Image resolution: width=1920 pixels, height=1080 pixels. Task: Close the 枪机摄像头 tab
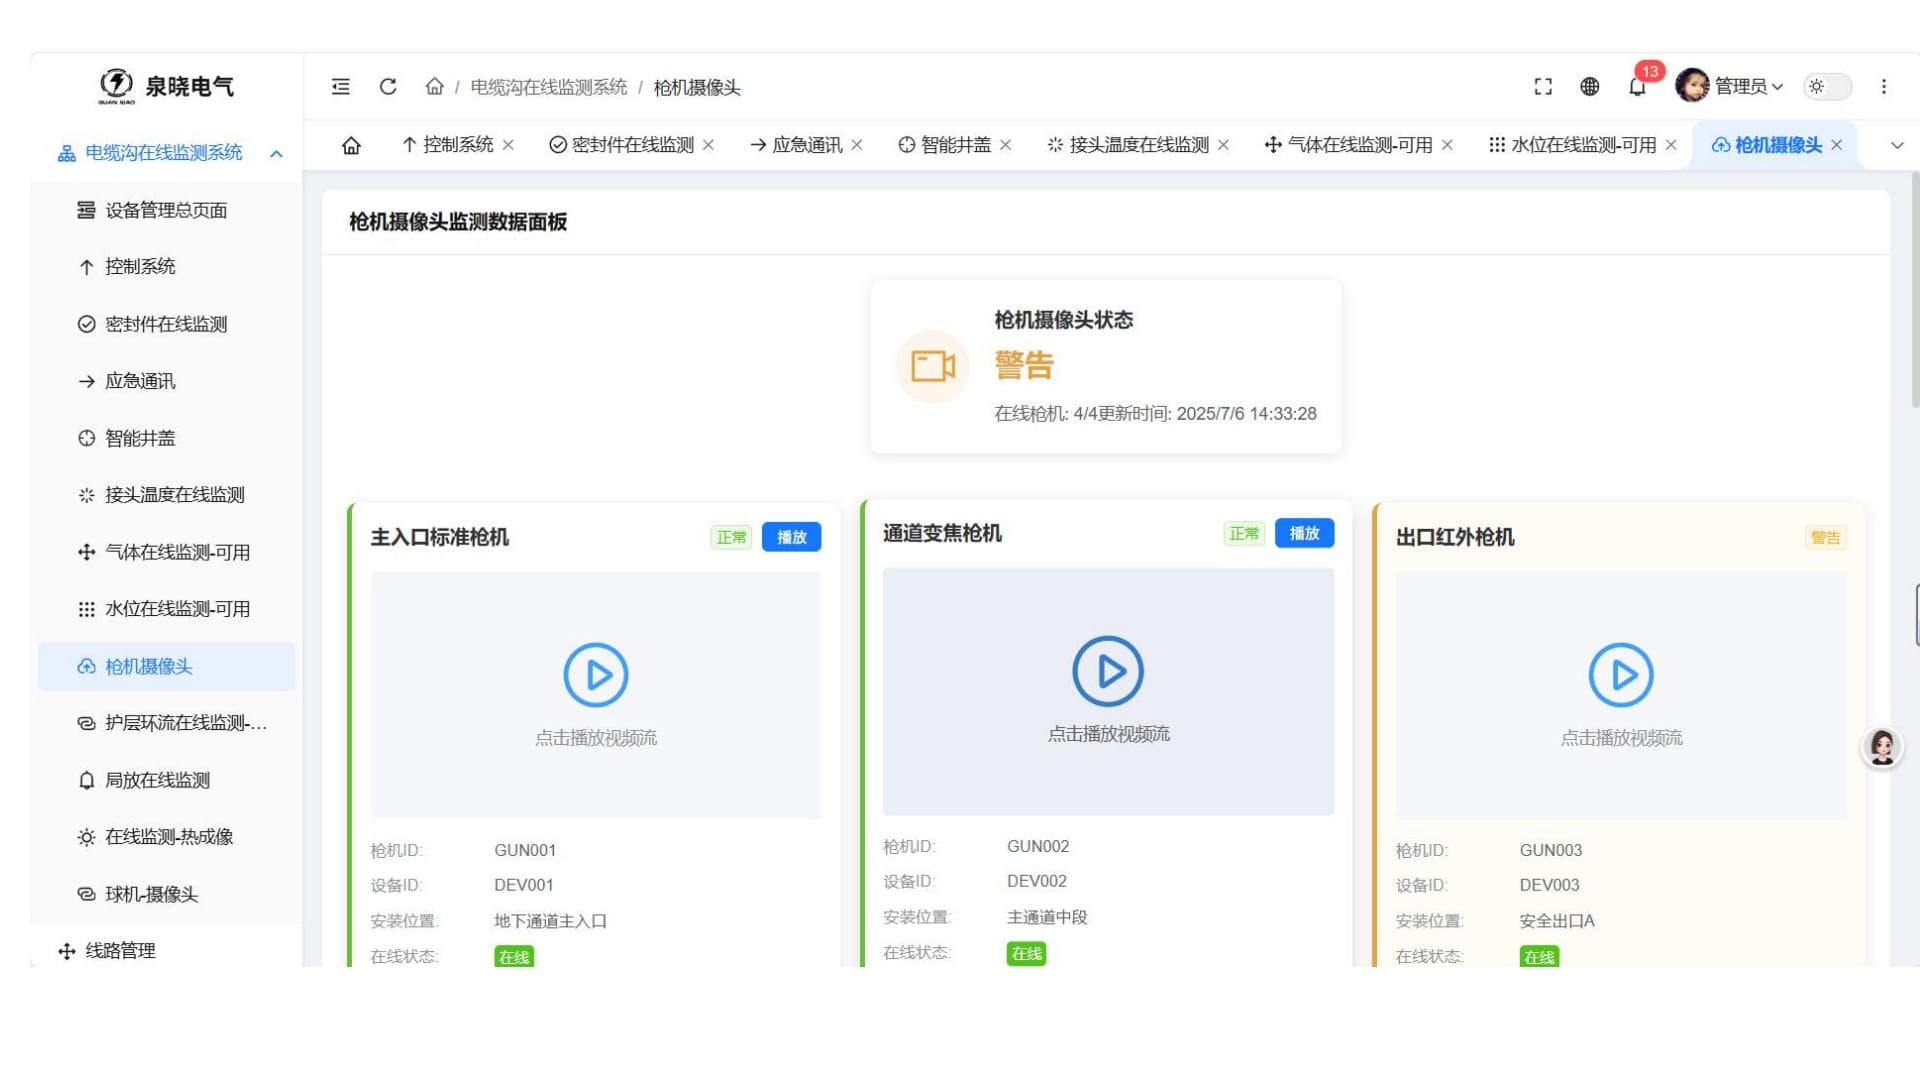click(x=1836, y=146)
